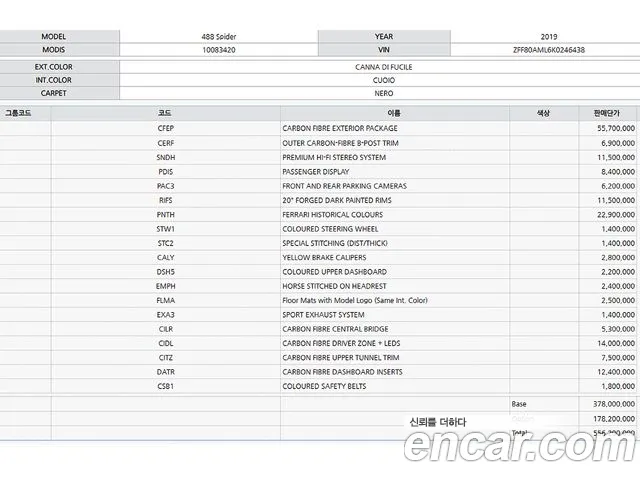Screen dimensions: 640x480
Task: Click the 색상 column header
Action: click(x=543, y=113)
